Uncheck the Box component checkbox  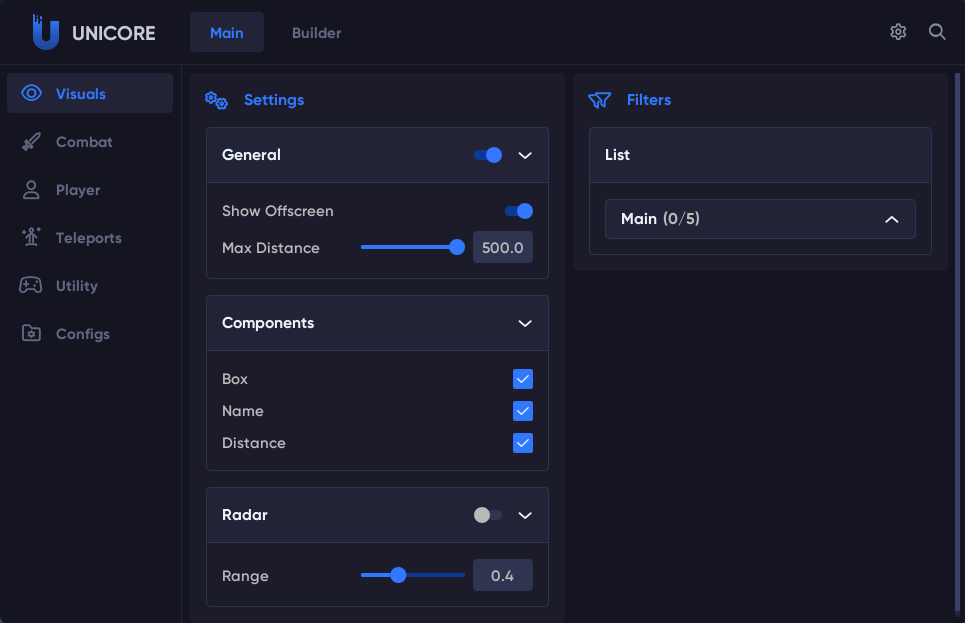click(523, 379)
